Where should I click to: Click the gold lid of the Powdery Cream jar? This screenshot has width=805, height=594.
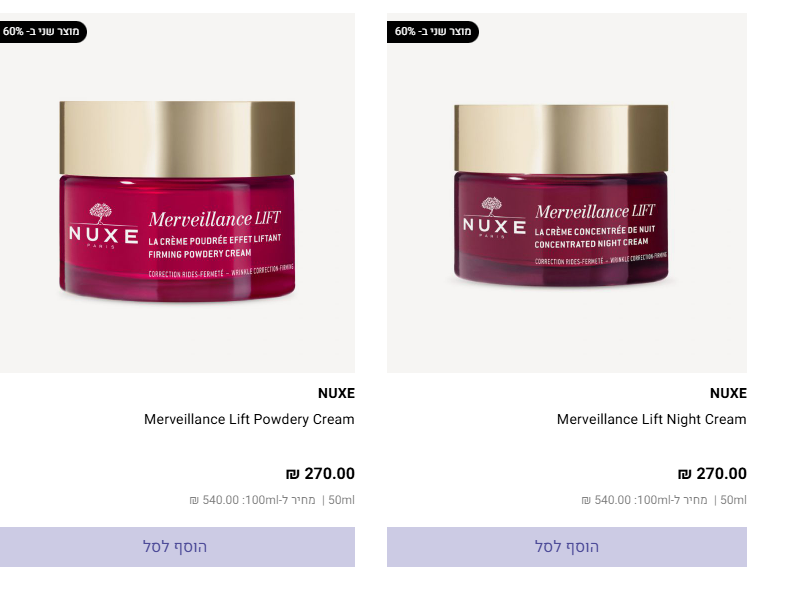[177, 139]
